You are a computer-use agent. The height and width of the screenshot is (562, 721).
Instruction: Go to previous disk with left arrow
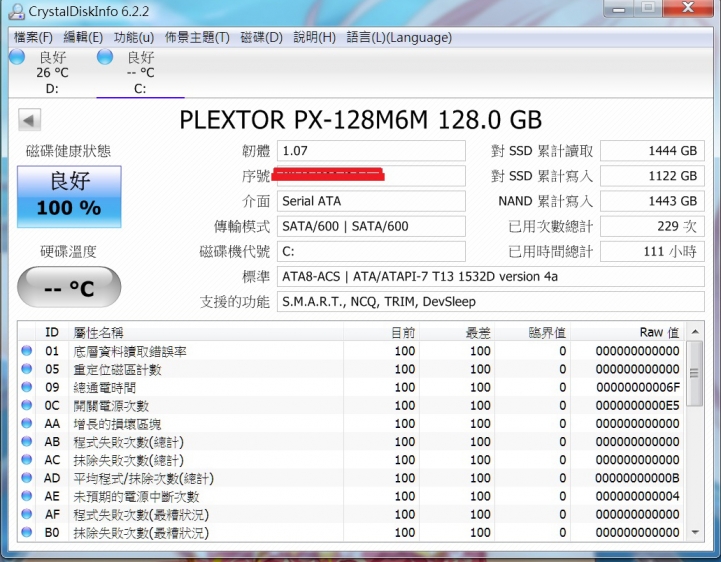(x=29, y=120)
